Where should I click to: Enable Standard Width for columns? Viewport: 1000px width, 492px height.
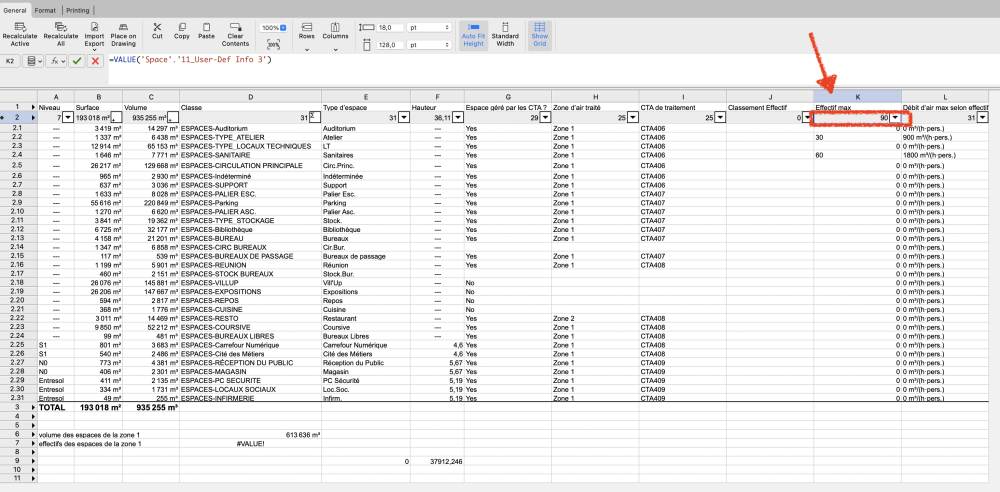point(505,34)
